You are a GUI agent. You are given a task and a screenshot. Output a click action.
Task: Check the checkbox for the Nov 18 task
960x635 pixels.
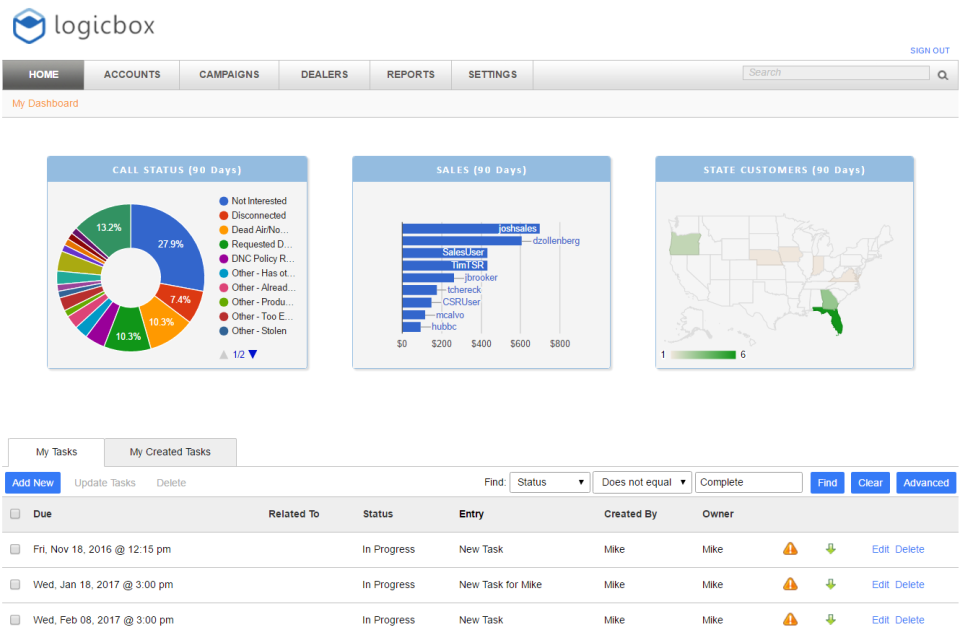17,549
